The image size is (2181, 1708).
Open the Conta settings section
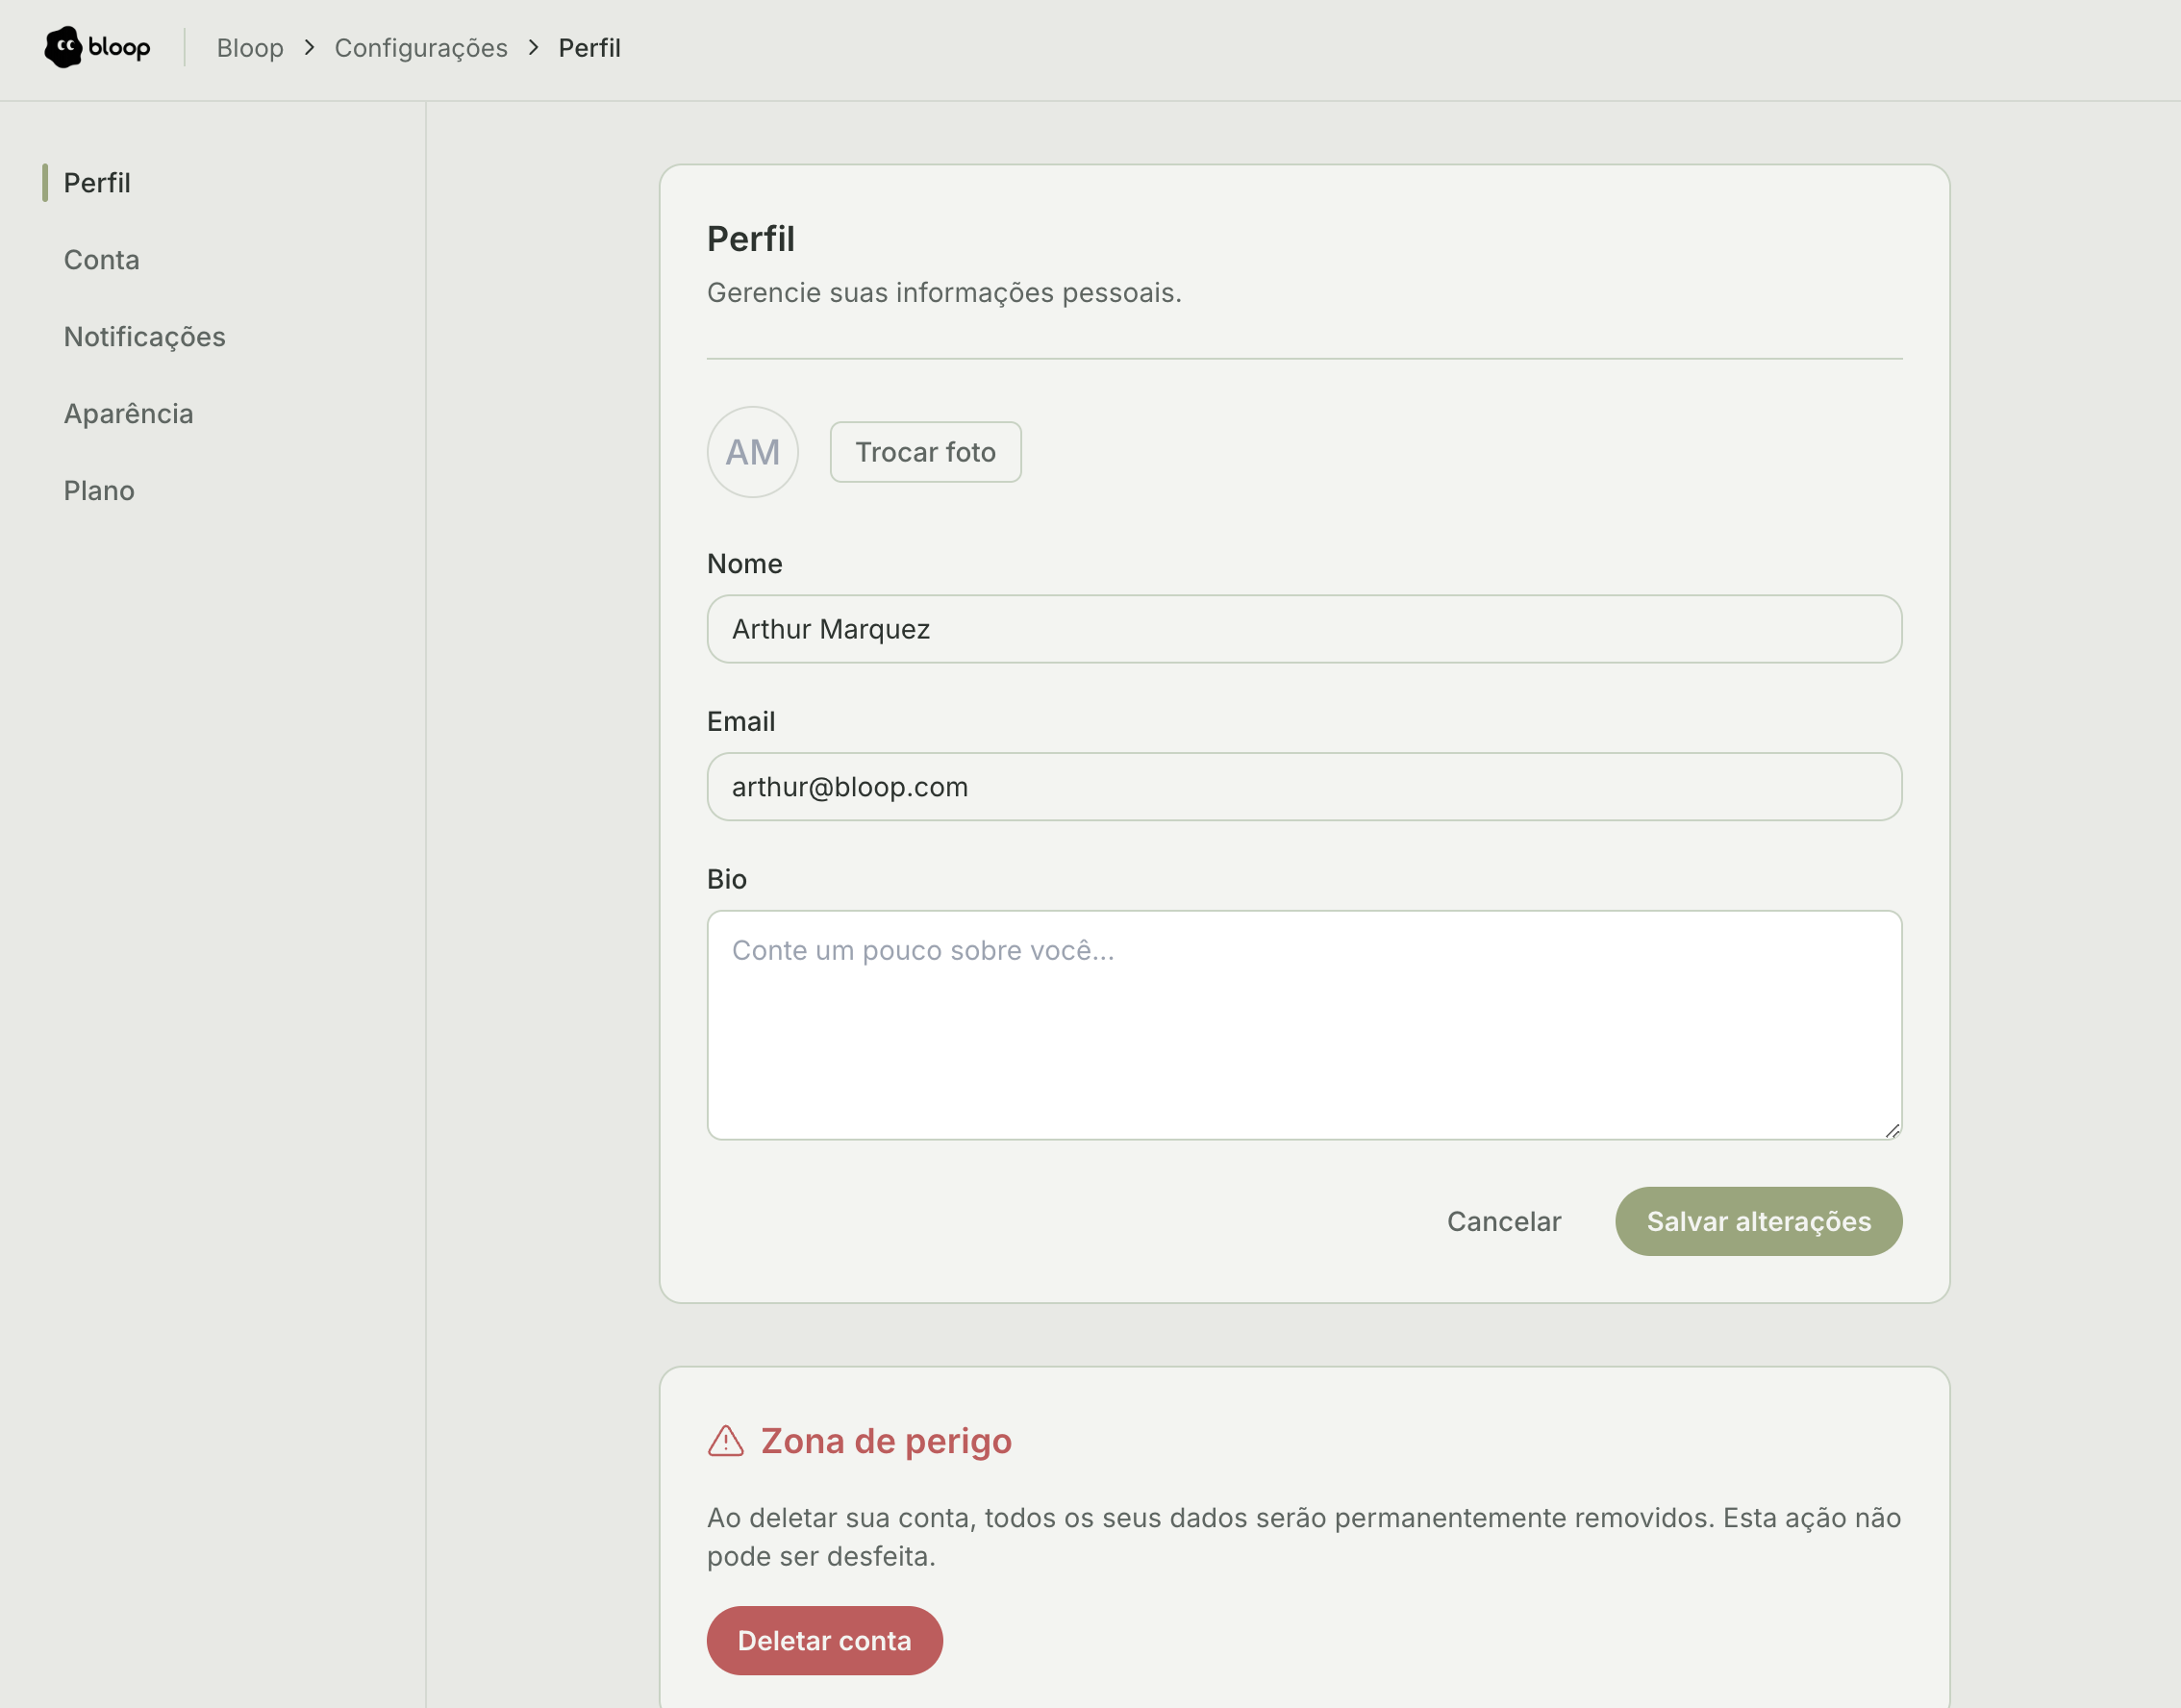101,260
